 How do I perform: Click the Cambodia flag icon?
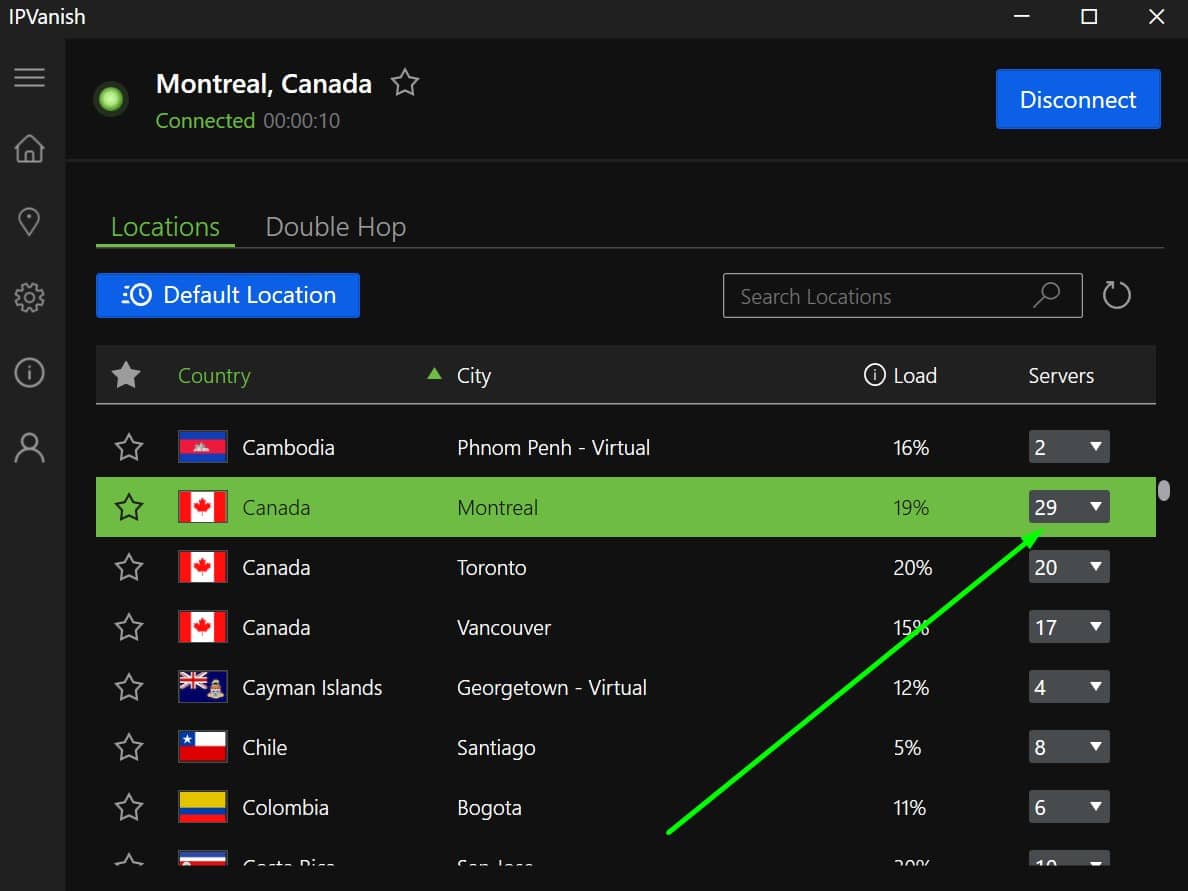point(202,446)
